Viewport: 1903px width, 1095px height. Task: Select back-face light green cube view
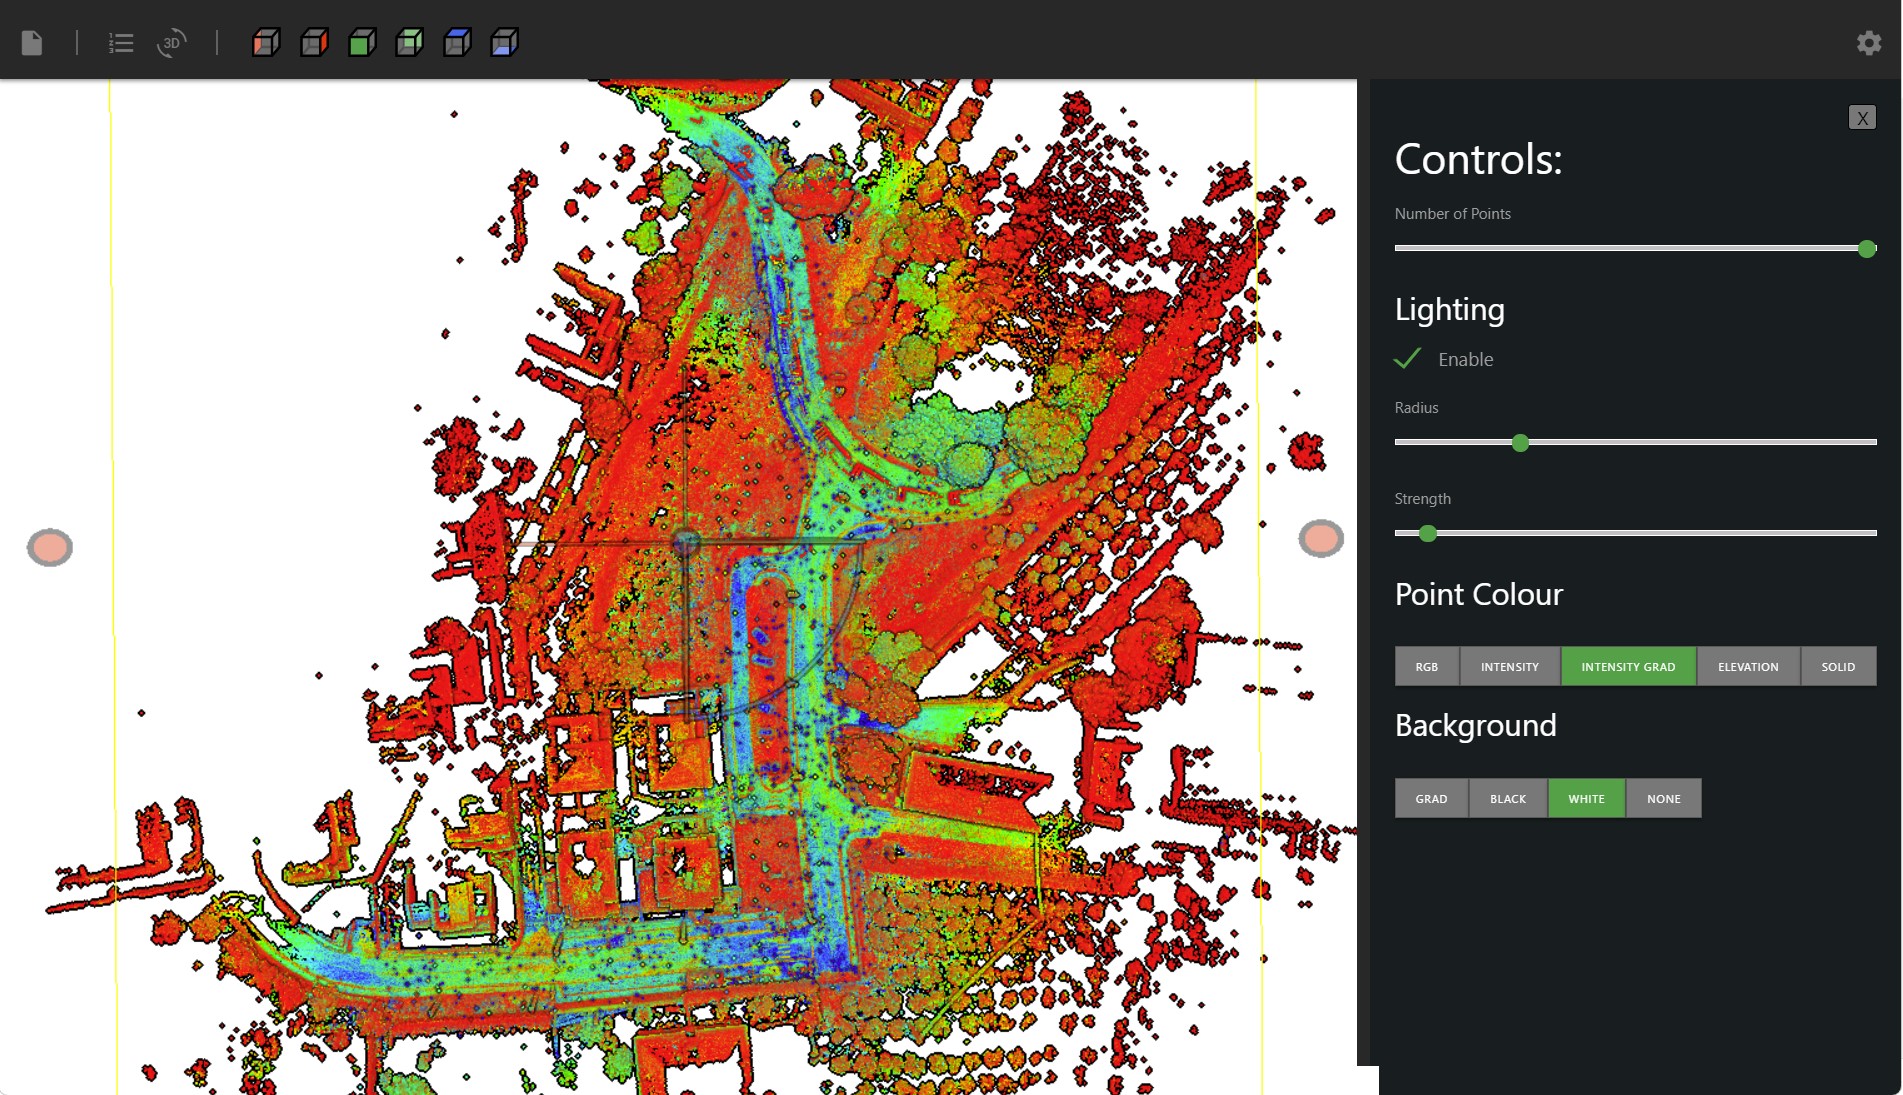point(409,43)
